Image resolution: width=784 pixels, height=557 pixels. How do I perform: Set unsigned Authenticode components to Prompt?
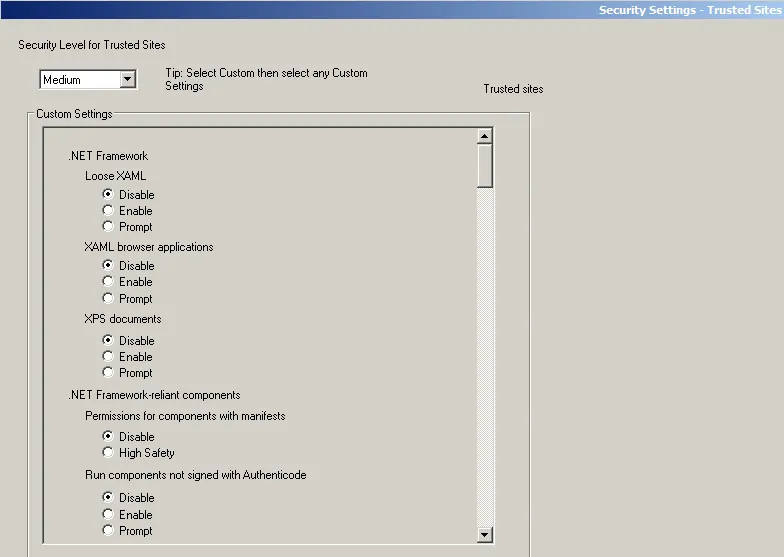click(108, 530)
